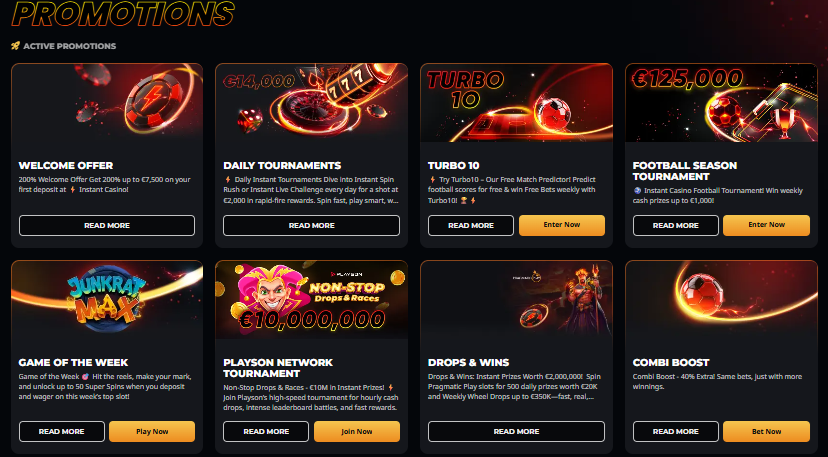The image size is (828, 457).
Task: Click the Junkrat Max game logo
Action: point(107,299)
